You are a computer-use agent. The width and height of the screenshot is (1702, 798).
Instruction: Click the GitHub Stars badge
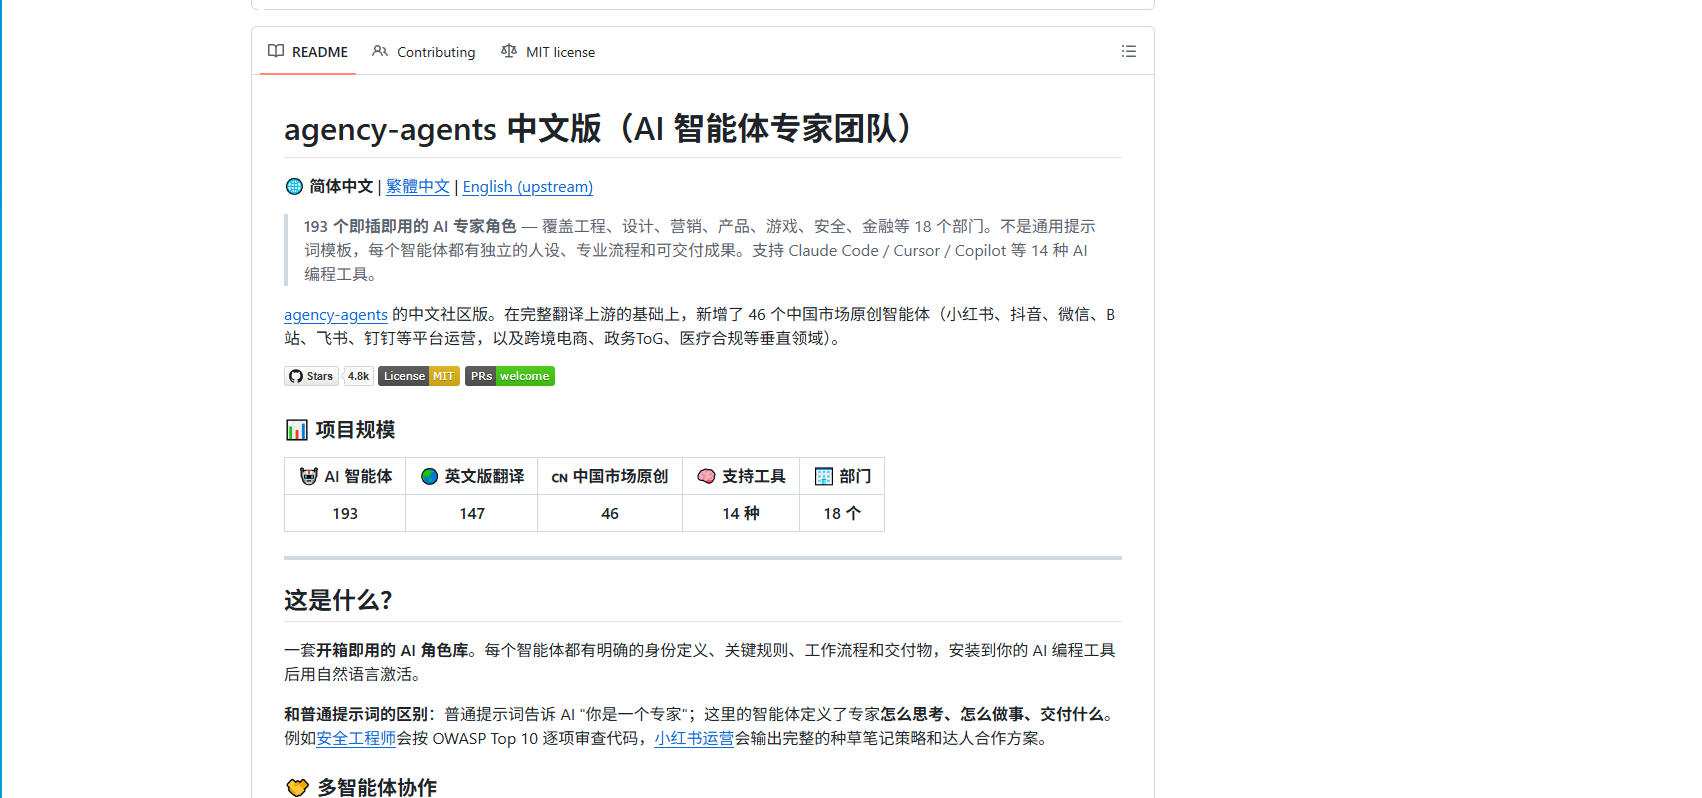328,376
